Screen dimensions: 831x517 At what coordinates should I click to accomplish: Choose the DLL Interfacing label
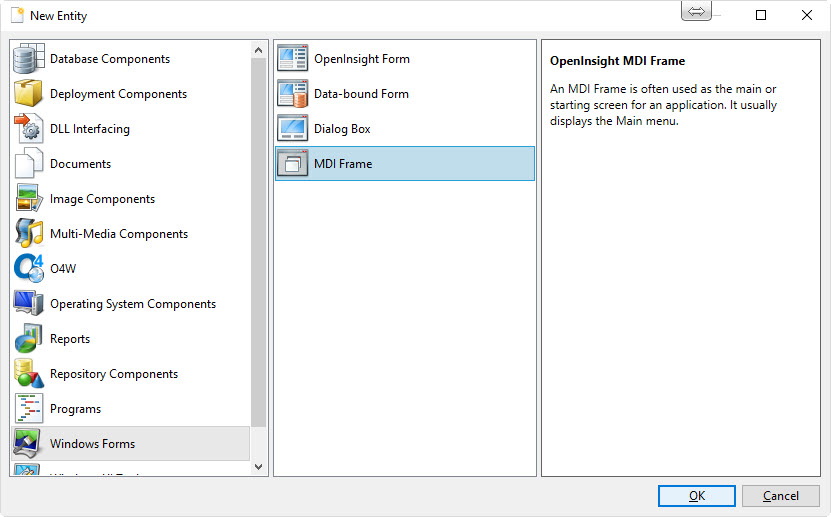(x=90, y=129)
